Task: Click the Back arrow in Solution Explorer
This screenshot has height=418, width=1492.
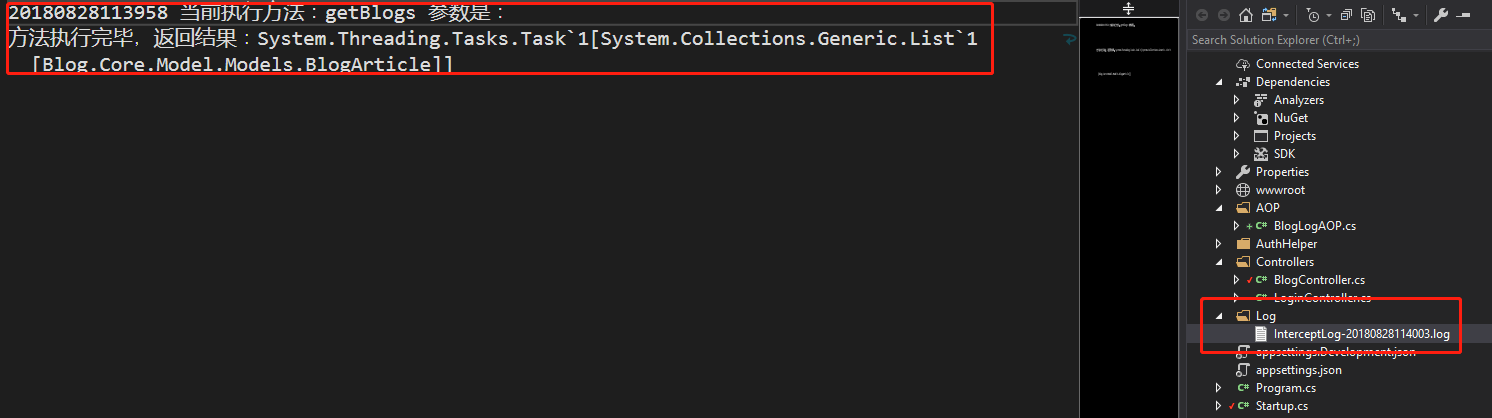Action: pos(1200,15)
